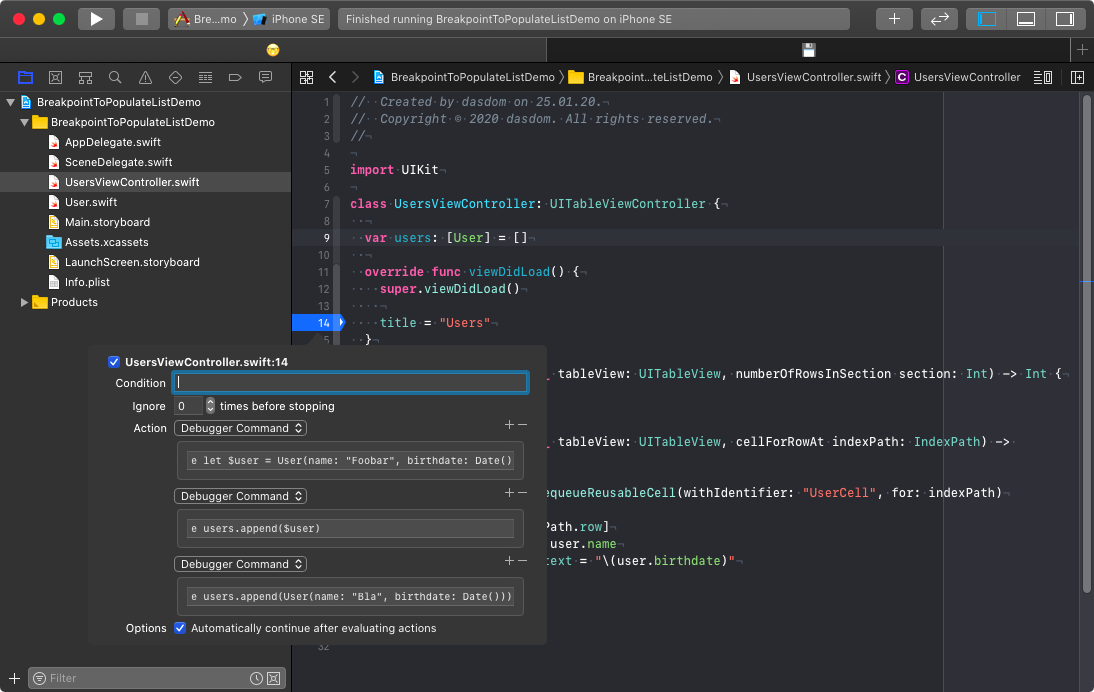Focus the breakpoint Condition field
This screenshot has width=1094, height=692.
pos(350,382)
